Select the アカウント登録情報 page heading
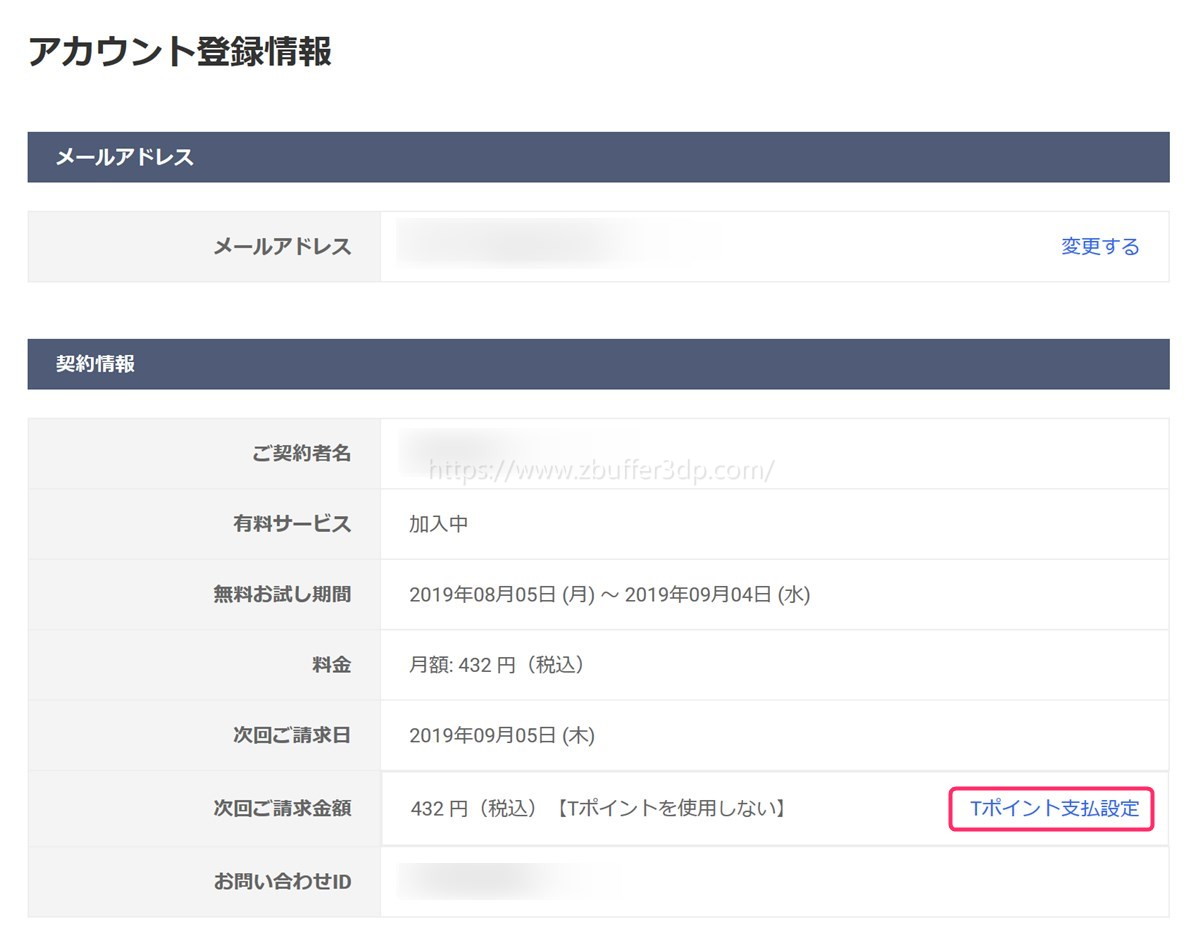Viewport: 1200px width, 933px height. (x=180, y=51)
